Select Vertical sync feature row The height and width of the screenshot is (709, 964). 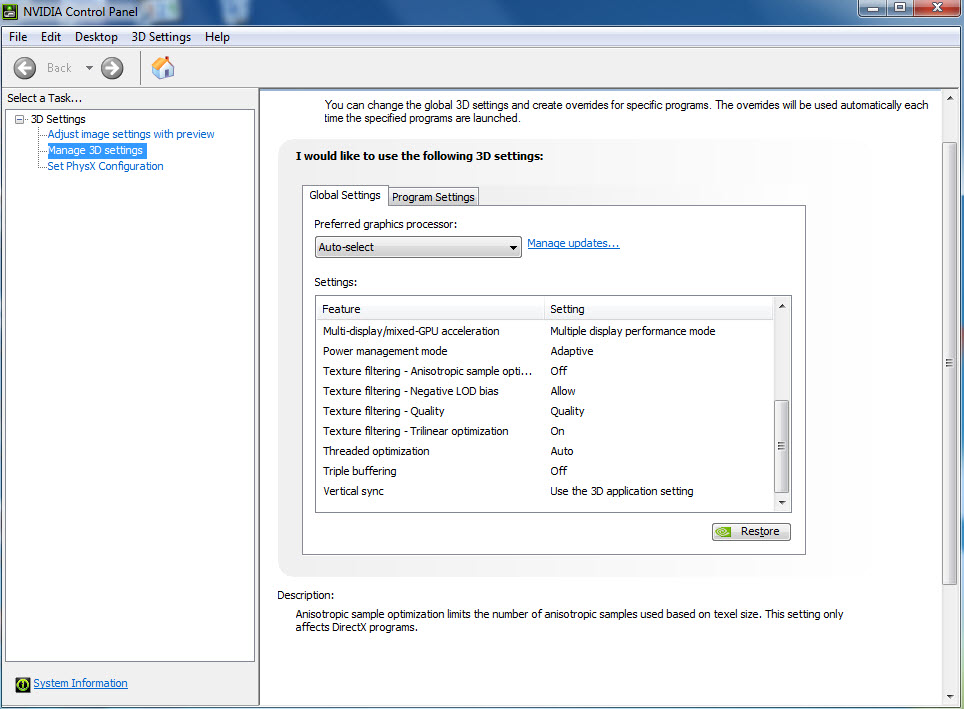click(545, 491)
